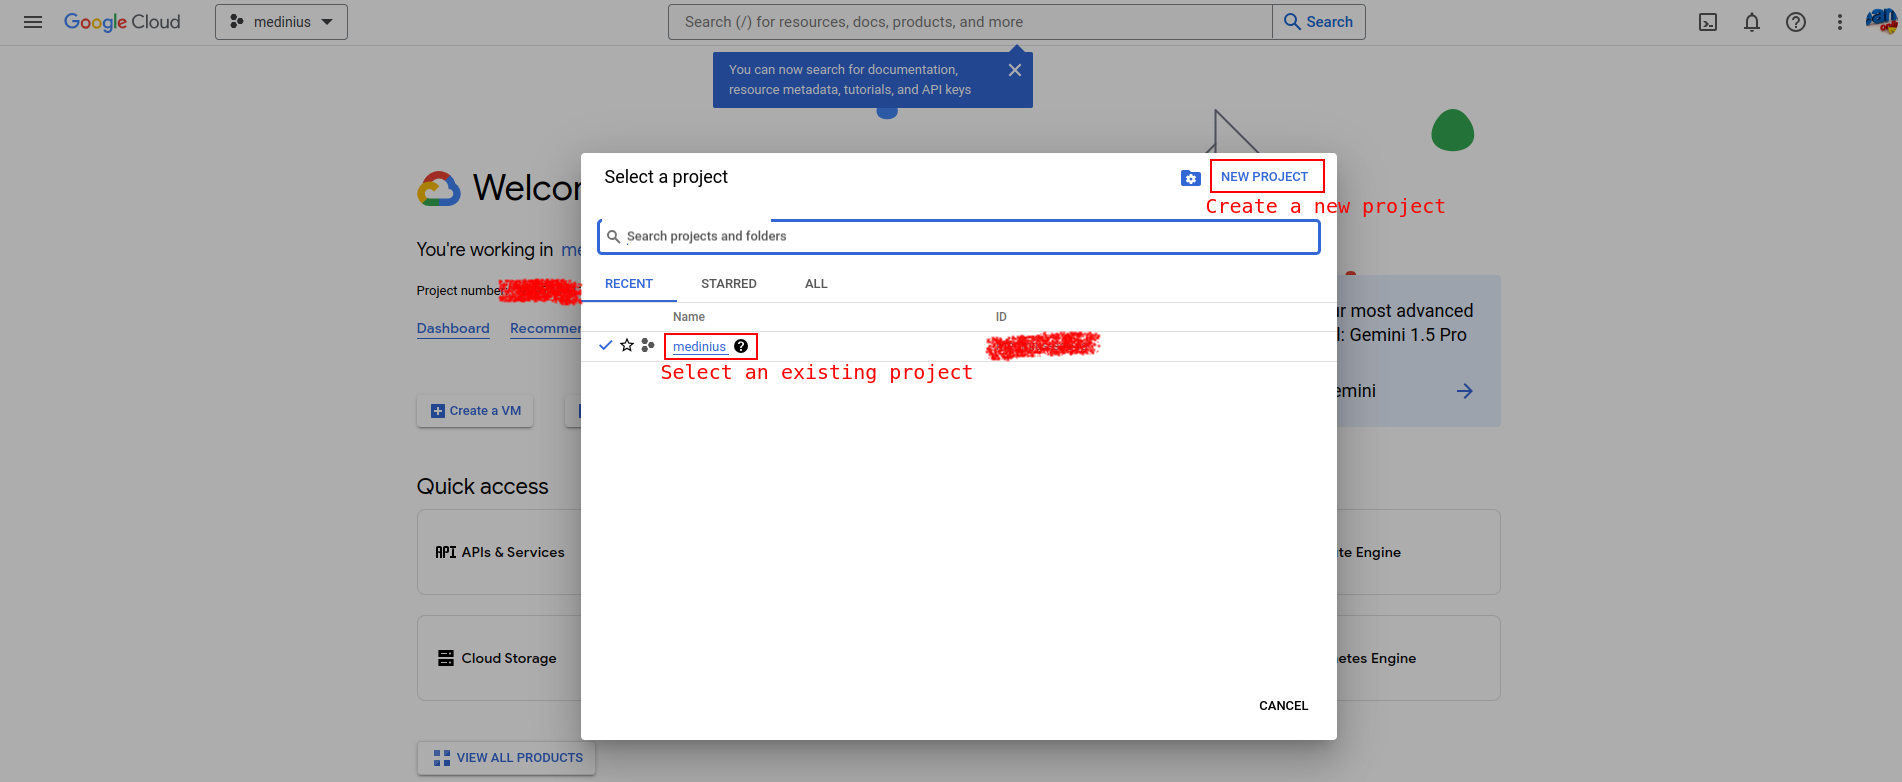Select the RECENT tab
This screenshot has height=782, width=1902.
tap(628, 284)
